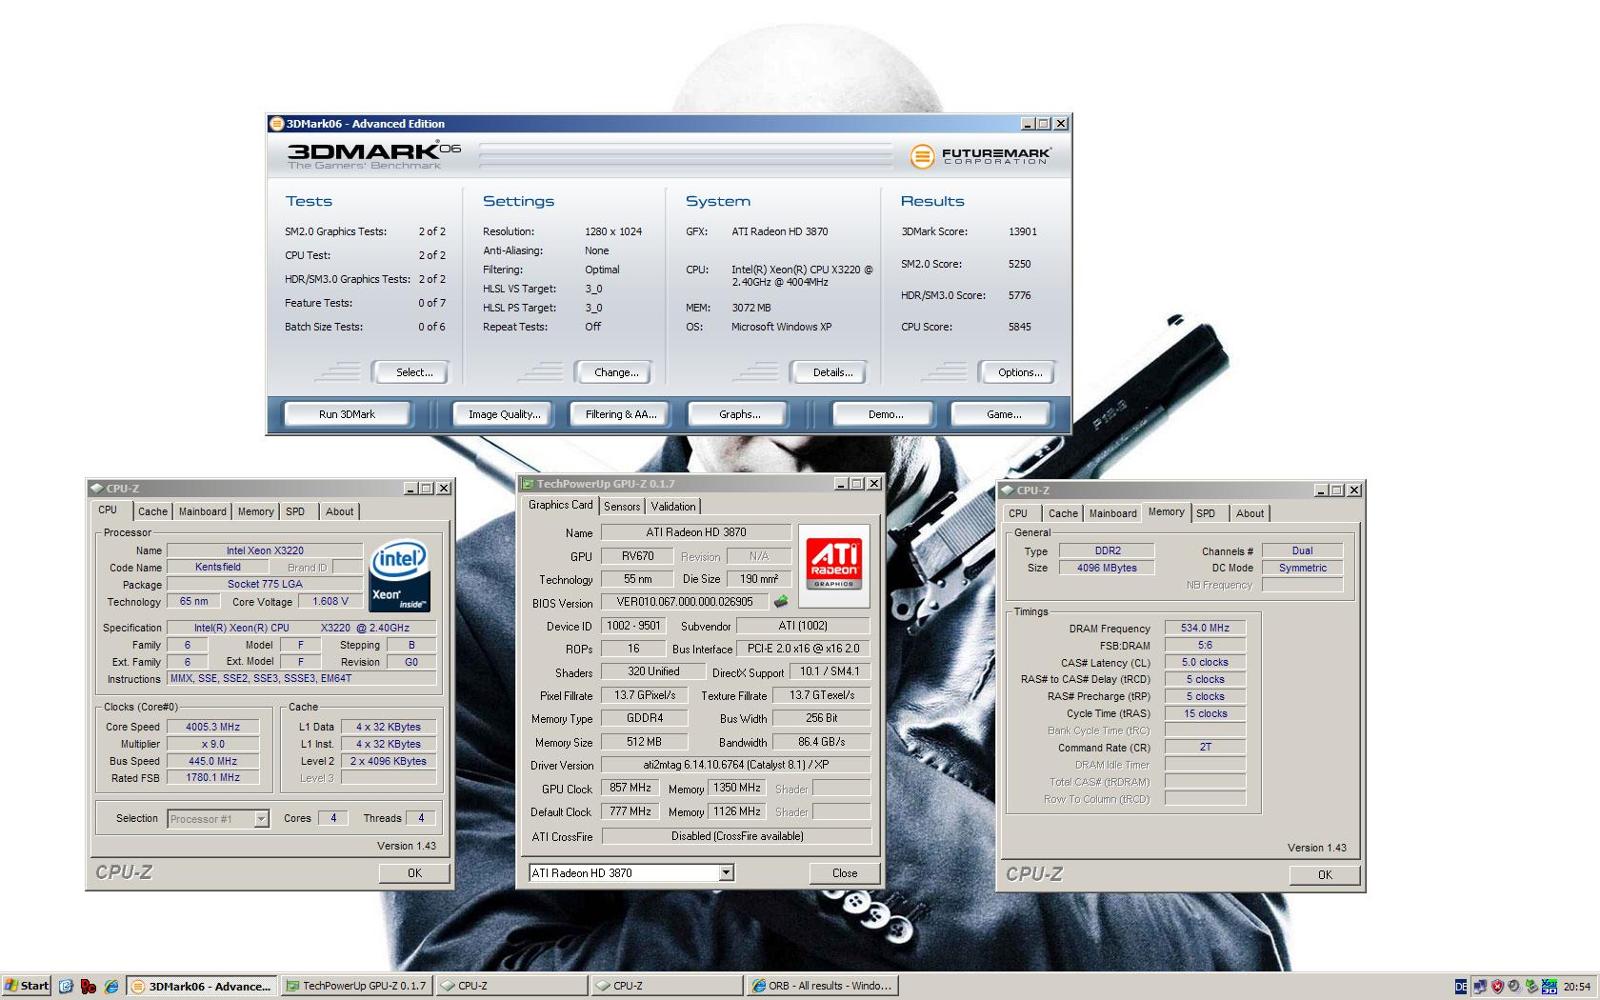The width and height of the screenshot is (1600, 1000).
Task: Open SPD tab in left CPU-Z
Action: coord(296,511)
